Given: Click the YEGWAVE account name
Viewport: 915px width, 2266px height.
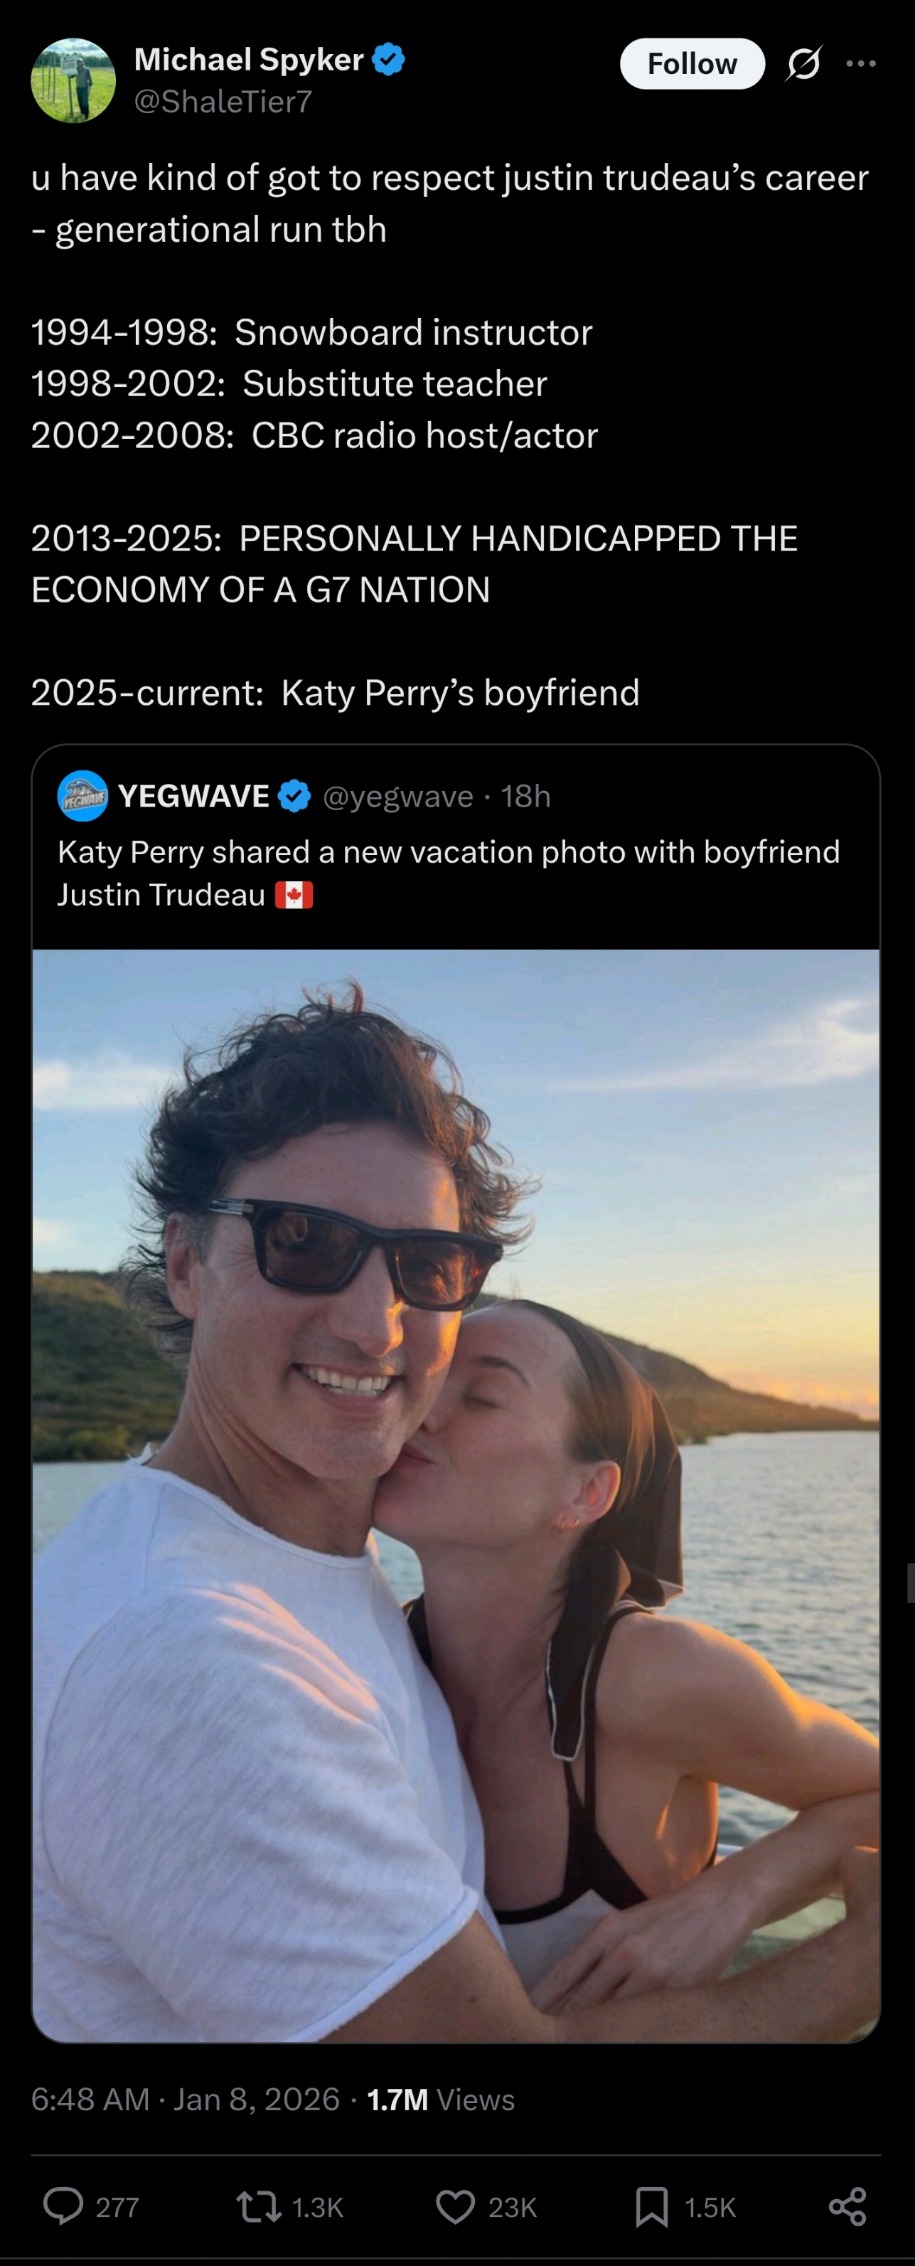Looking at the screenshot, I should pyautogui.click(x=194, y=796).
